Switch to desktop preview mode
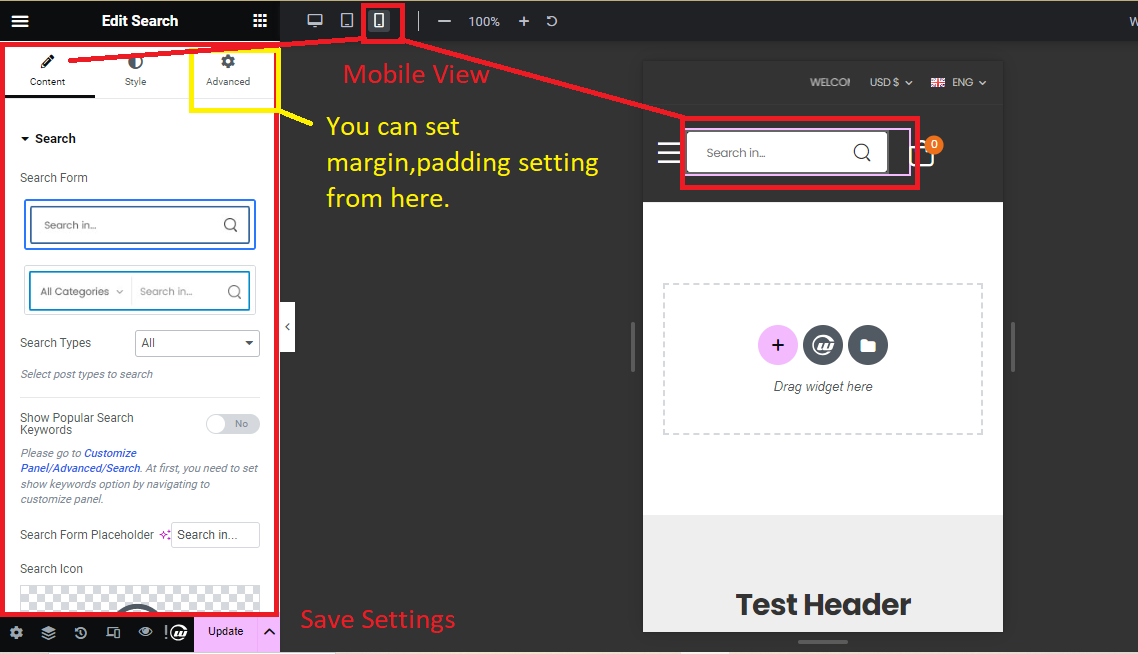This screenshot has height=654, width=1138. (315, 20)
